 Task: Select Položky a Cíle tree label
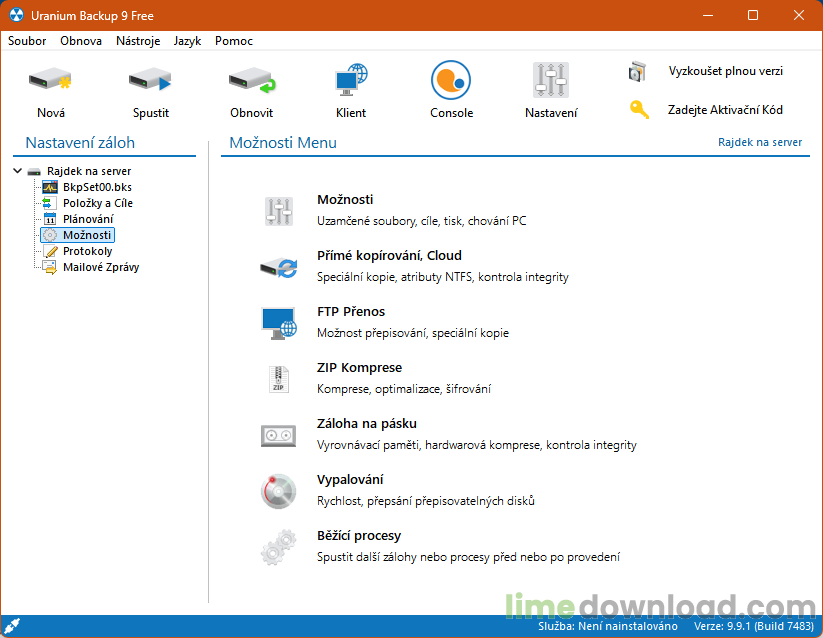pyautogui.click(x=98, y=203)
